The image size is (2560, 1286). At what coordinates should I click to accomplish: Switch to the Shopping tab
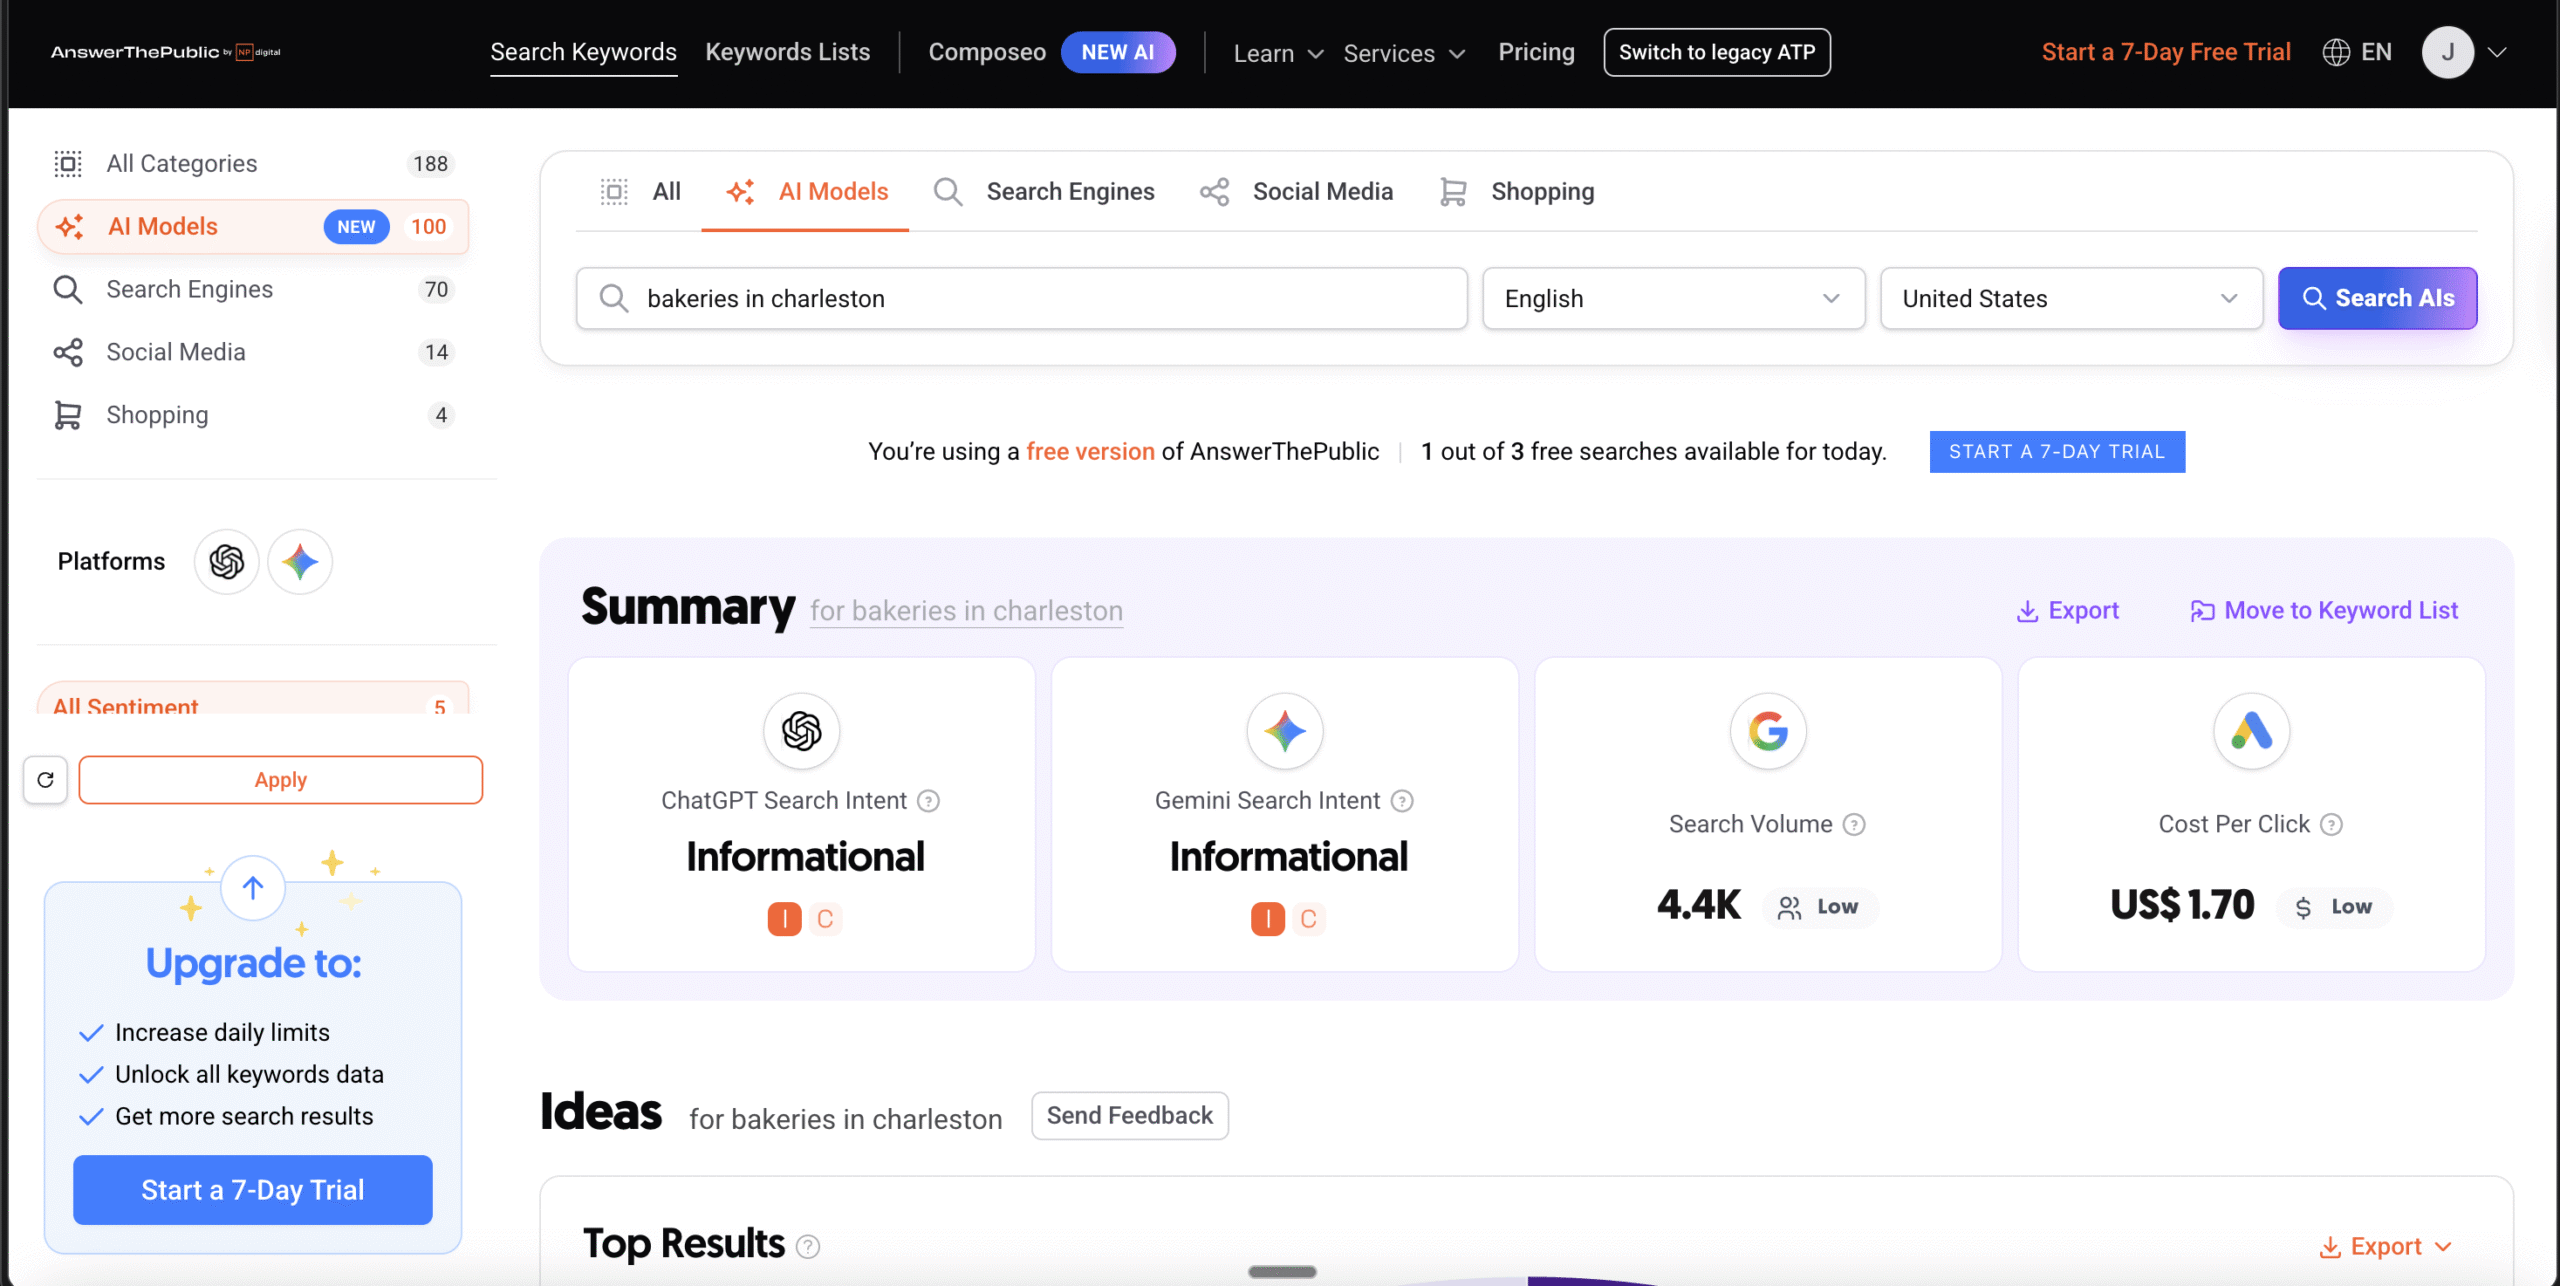(1517, 192)
